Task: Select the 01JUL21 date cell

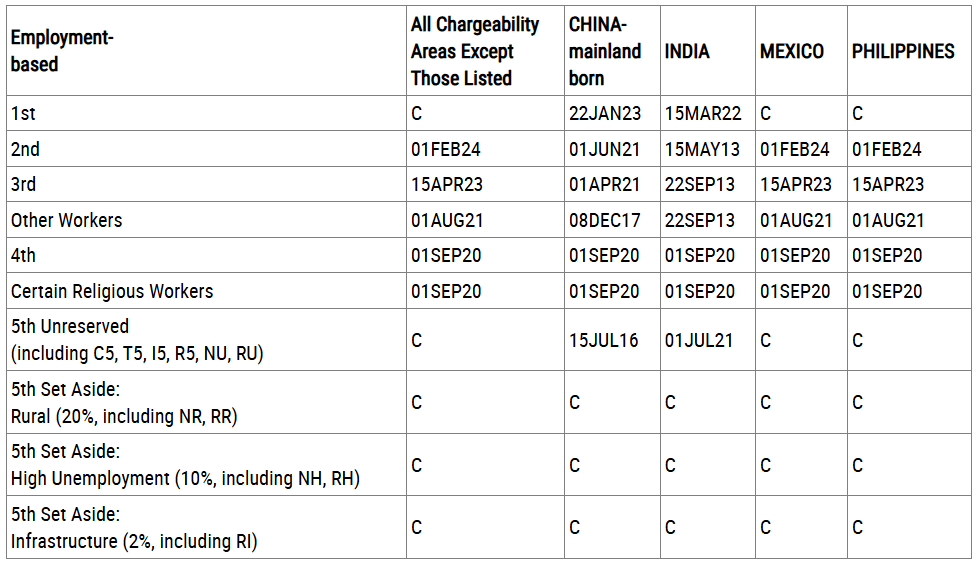Action: (x=699, y=341)
